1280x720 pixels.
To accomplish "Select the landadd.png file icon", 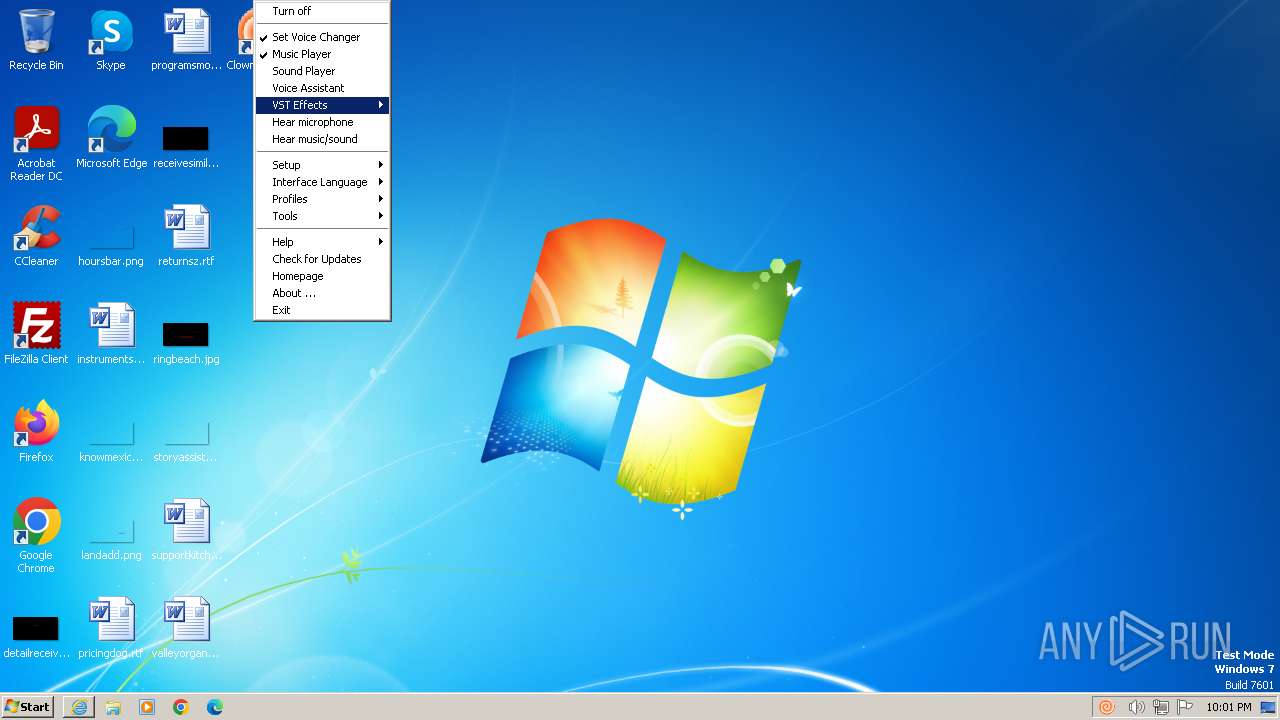I will (111, 538).
